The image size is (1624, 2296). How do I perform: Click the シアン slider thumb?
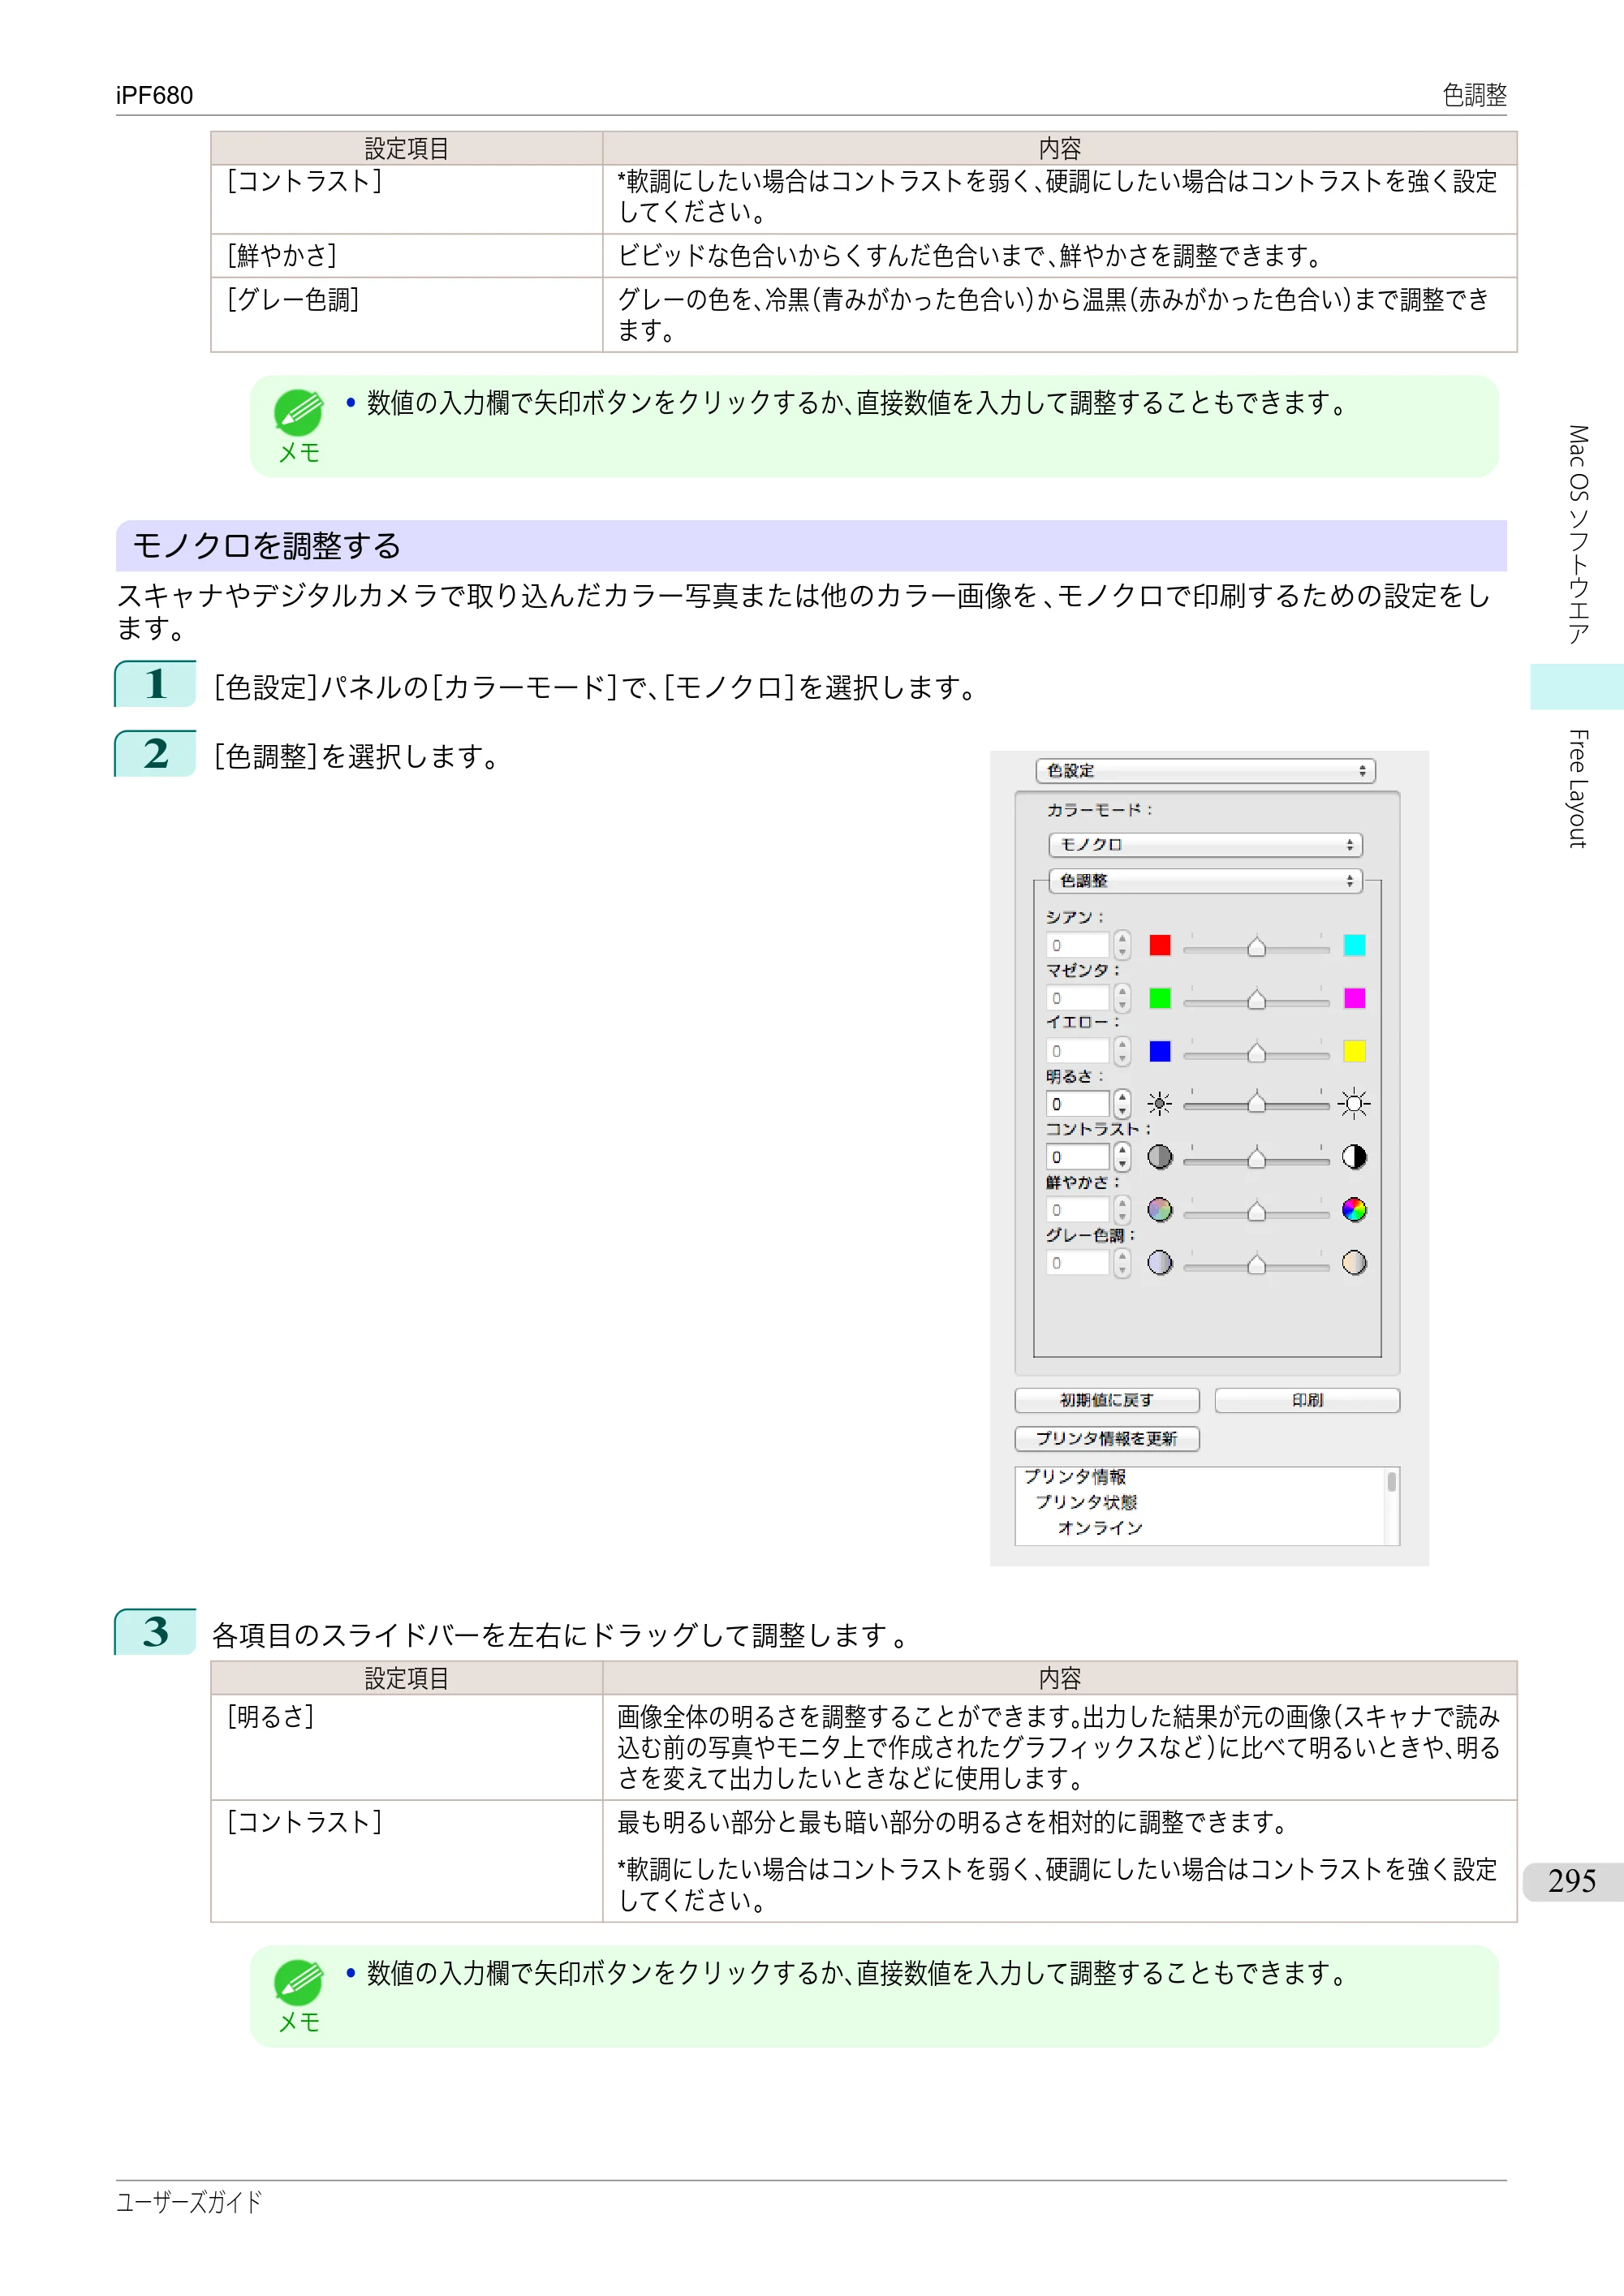1256,947
